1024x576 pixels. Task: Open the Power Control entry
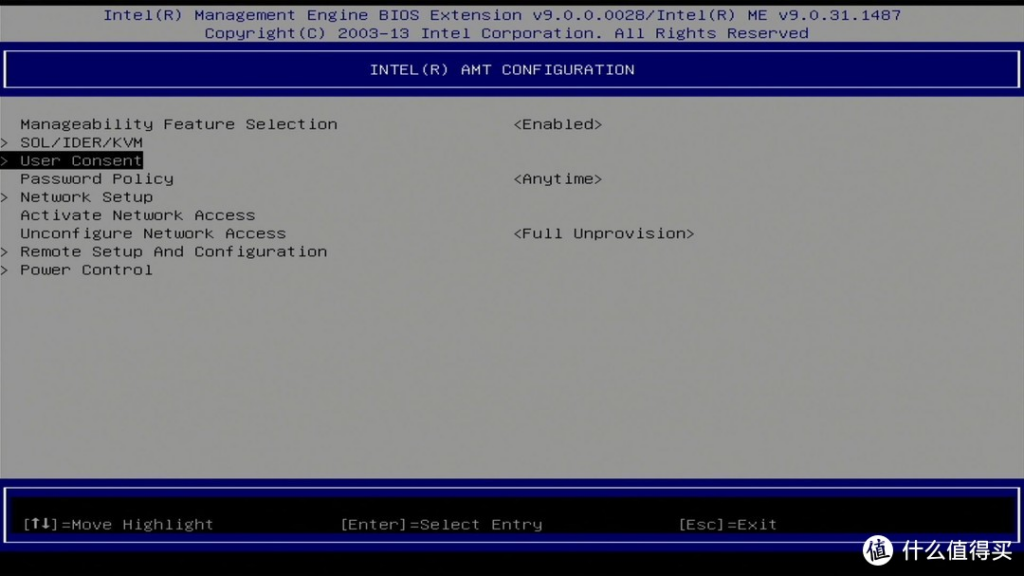pyautogui.click(x=86, y=270)
